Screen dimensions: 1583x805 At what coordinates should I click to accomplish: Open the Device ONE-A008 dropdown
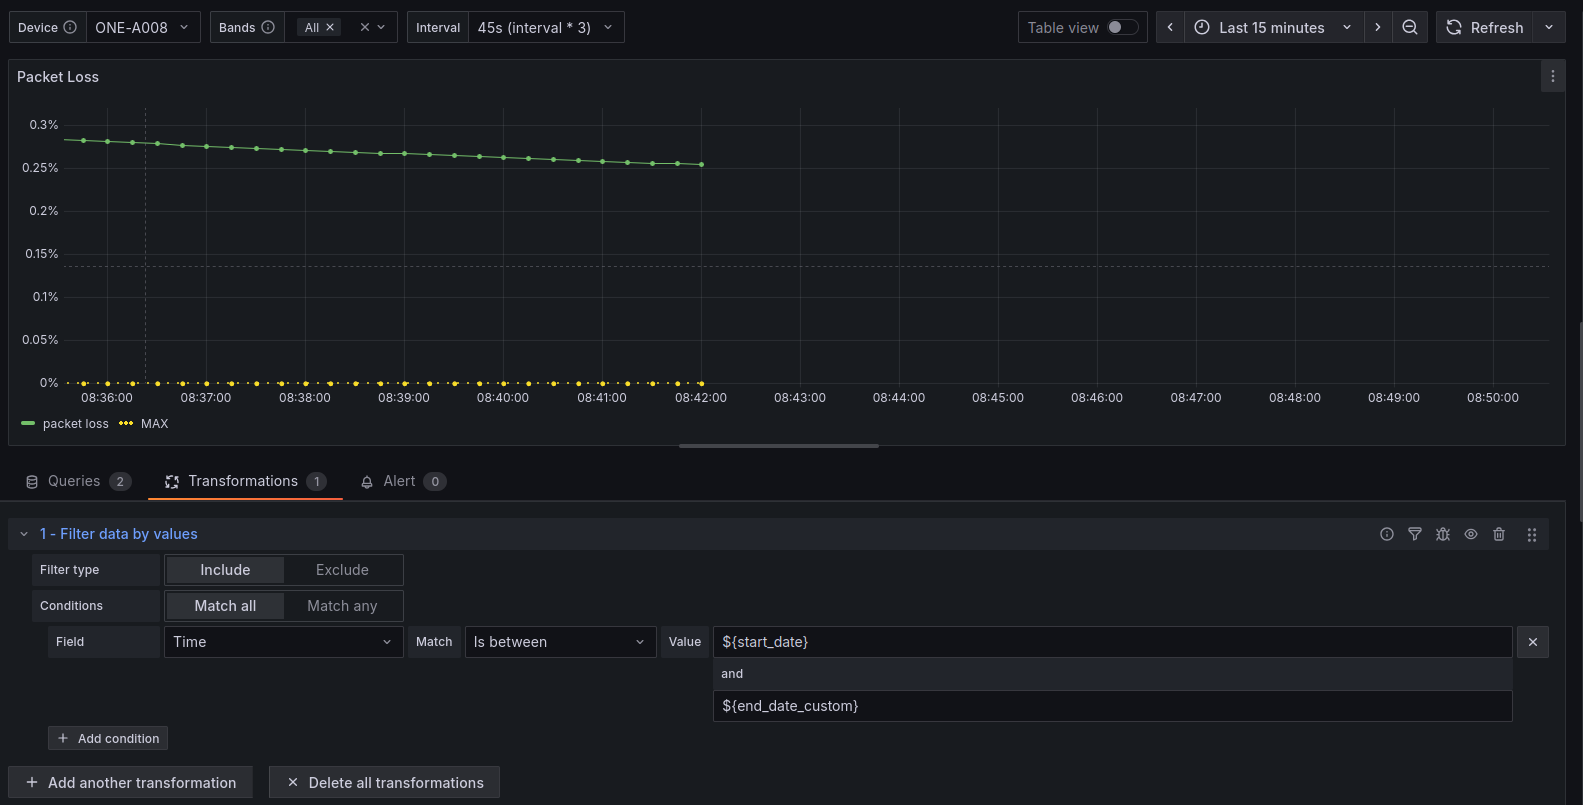click(x=143, y=27)
